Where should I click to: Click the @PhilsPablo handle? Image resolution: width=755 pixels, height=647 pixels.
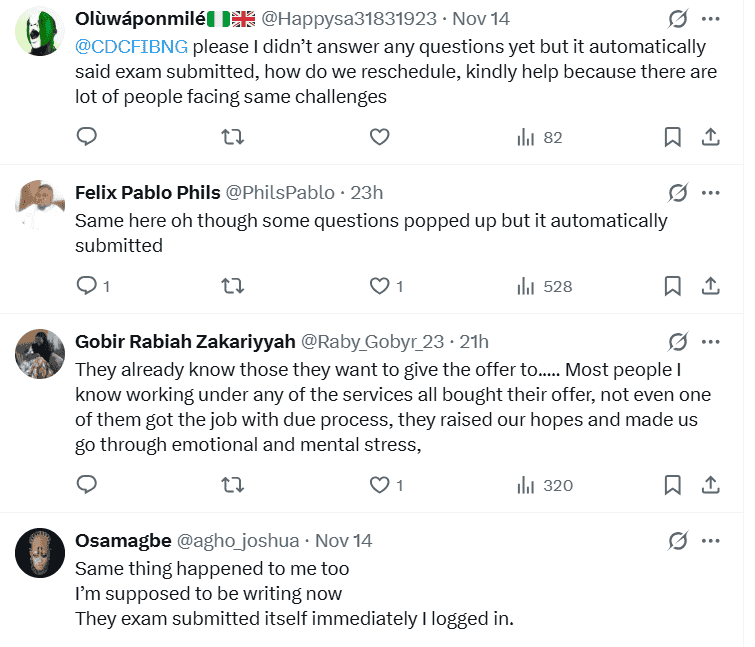pyautogui.click(x=280, y=193)
